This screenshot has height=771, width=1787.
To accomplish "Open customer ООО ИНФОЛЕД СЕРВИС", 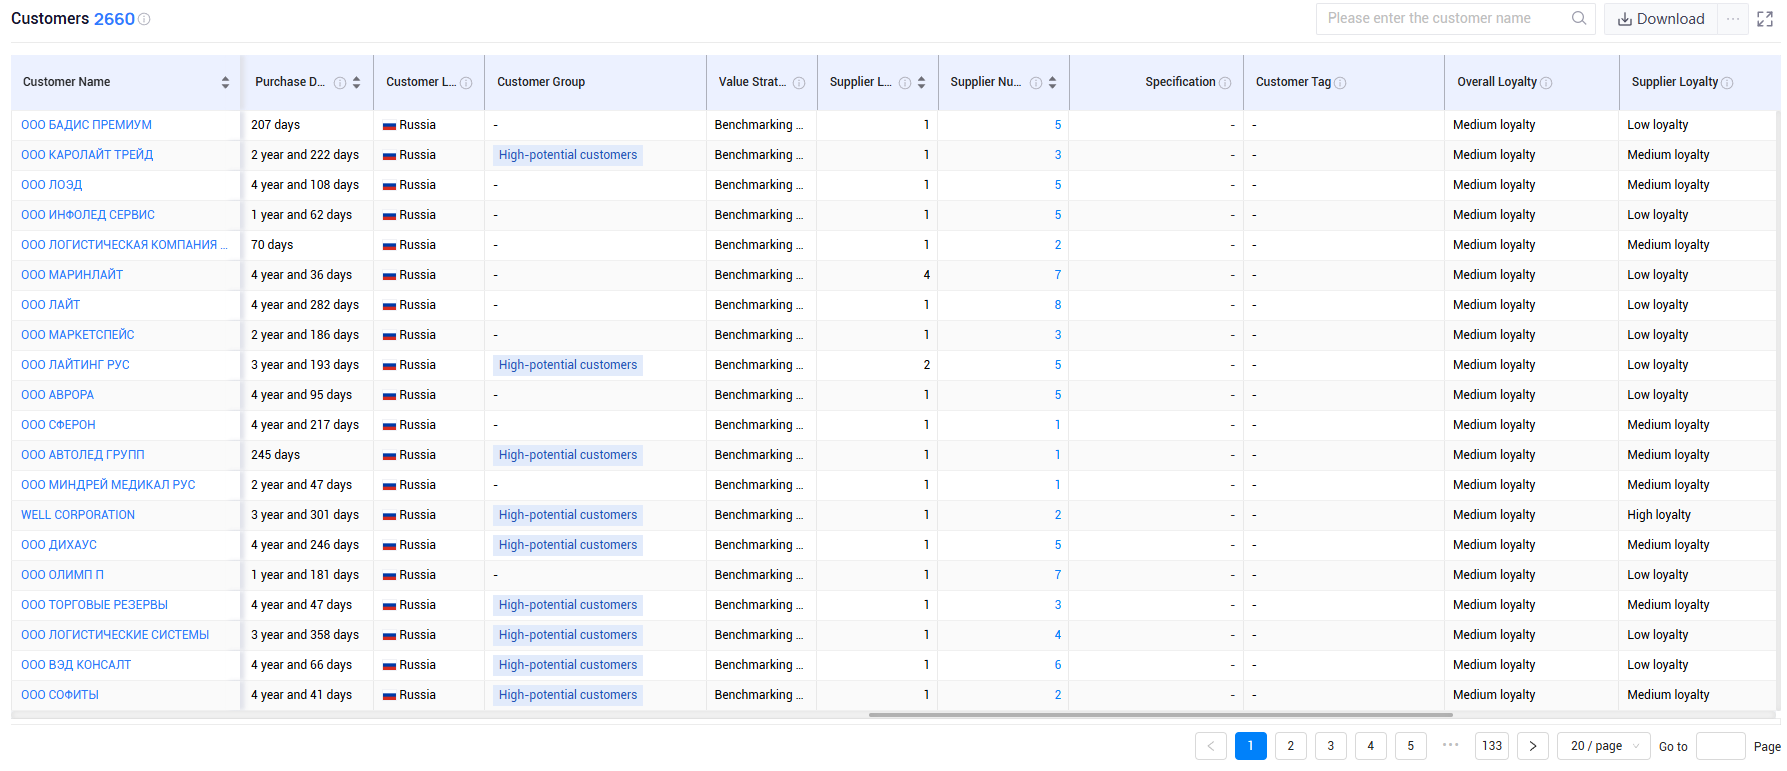I will point(88,215).
